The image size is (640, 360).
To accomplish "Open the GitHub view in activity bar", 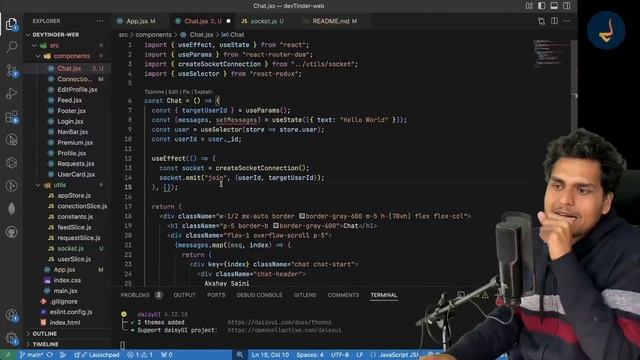I will (11, 232).
